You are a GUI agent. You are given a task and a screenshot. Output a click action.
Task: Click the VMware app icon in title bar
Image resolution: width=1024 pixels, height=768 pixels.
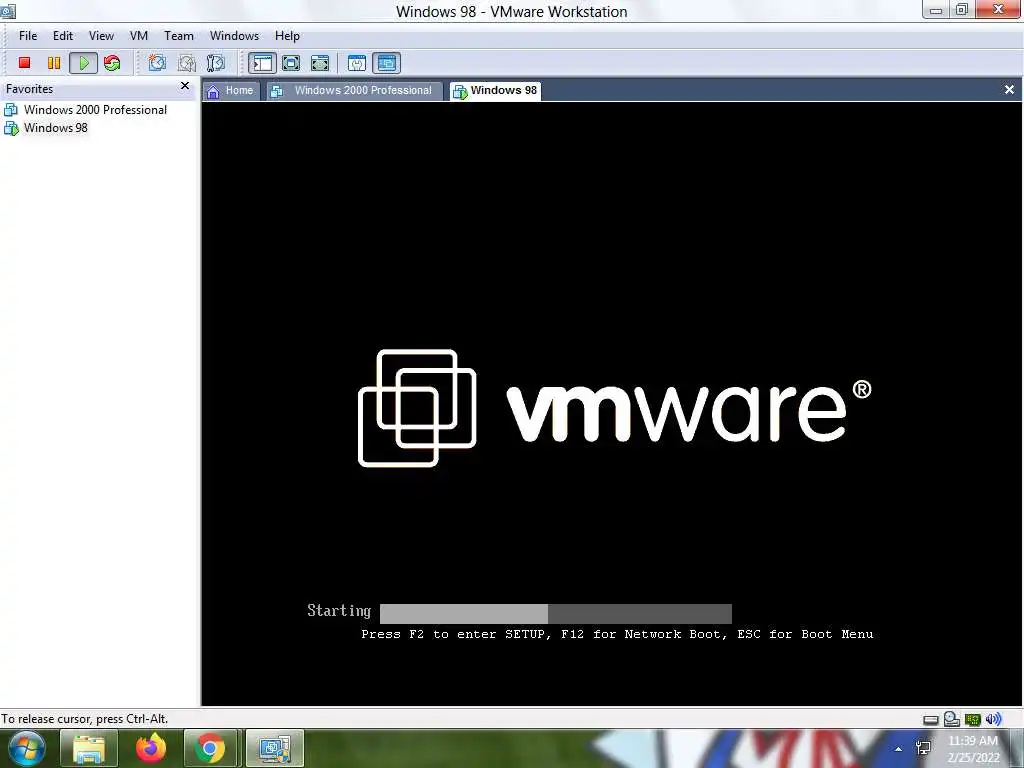[x=8, y=10]
